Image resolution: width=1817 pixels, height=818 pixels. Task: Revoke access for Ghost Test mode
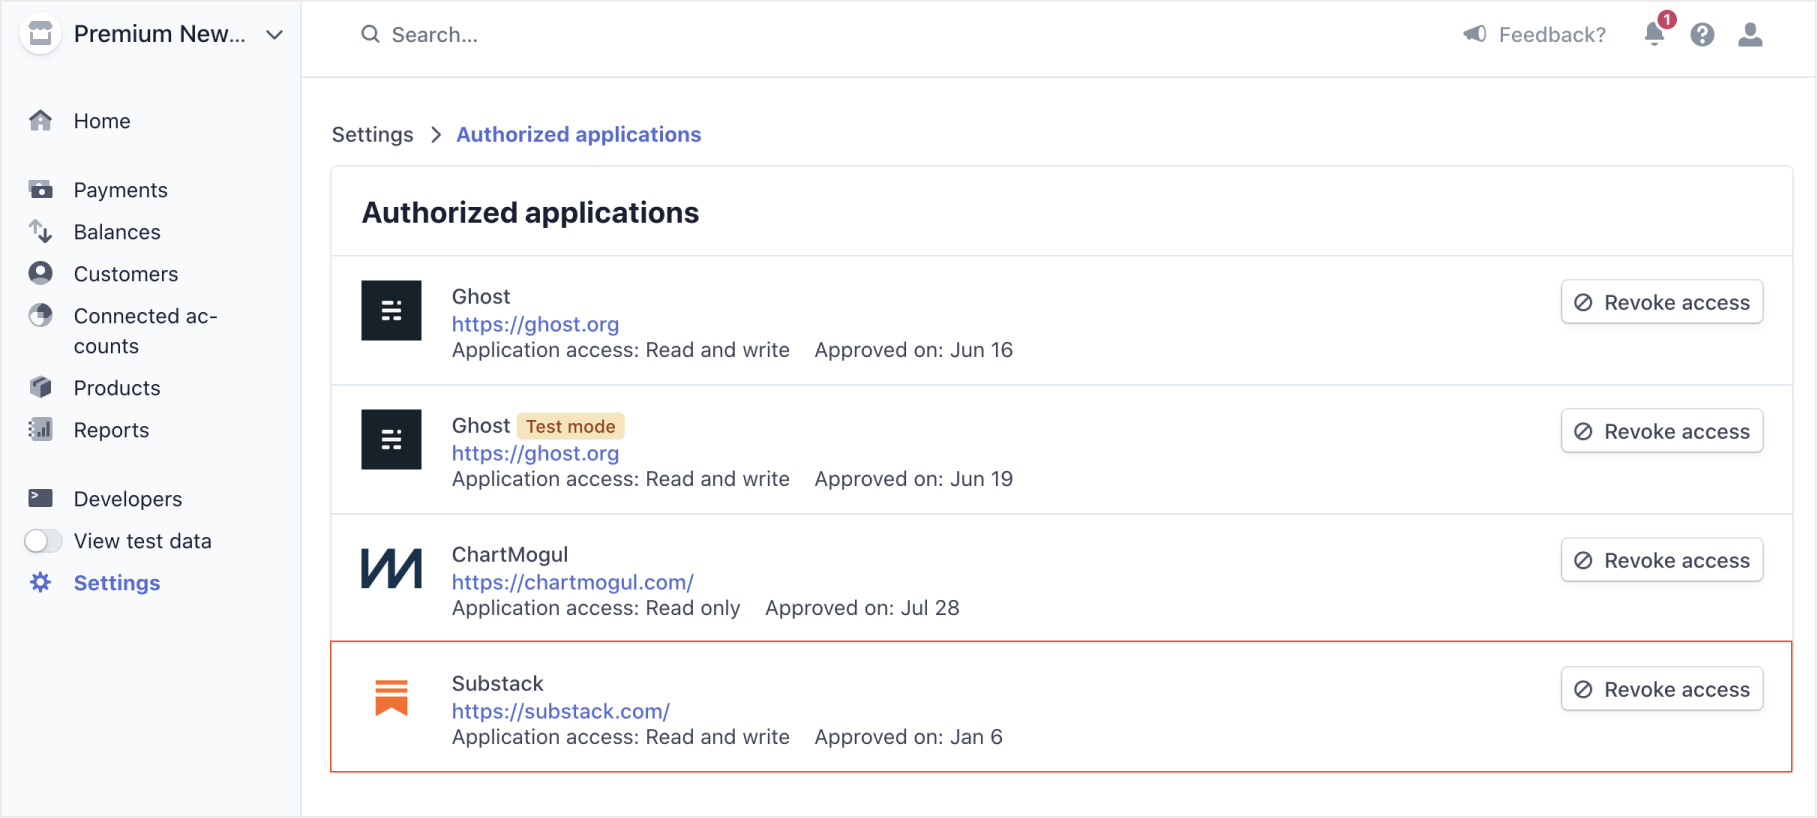[1662, 431]
